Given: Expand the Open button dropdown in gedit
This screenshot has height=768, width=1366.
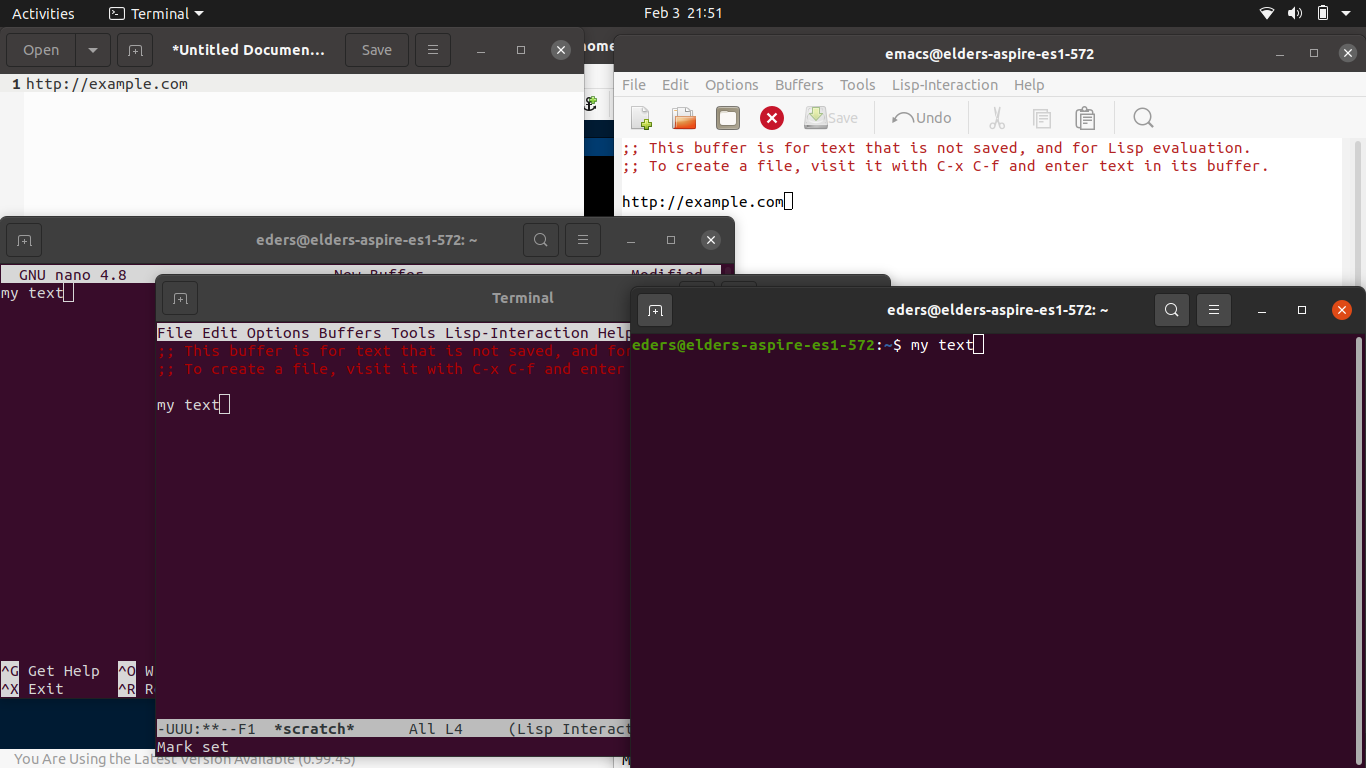Looking at the screenshot, I should coord(91,49).
